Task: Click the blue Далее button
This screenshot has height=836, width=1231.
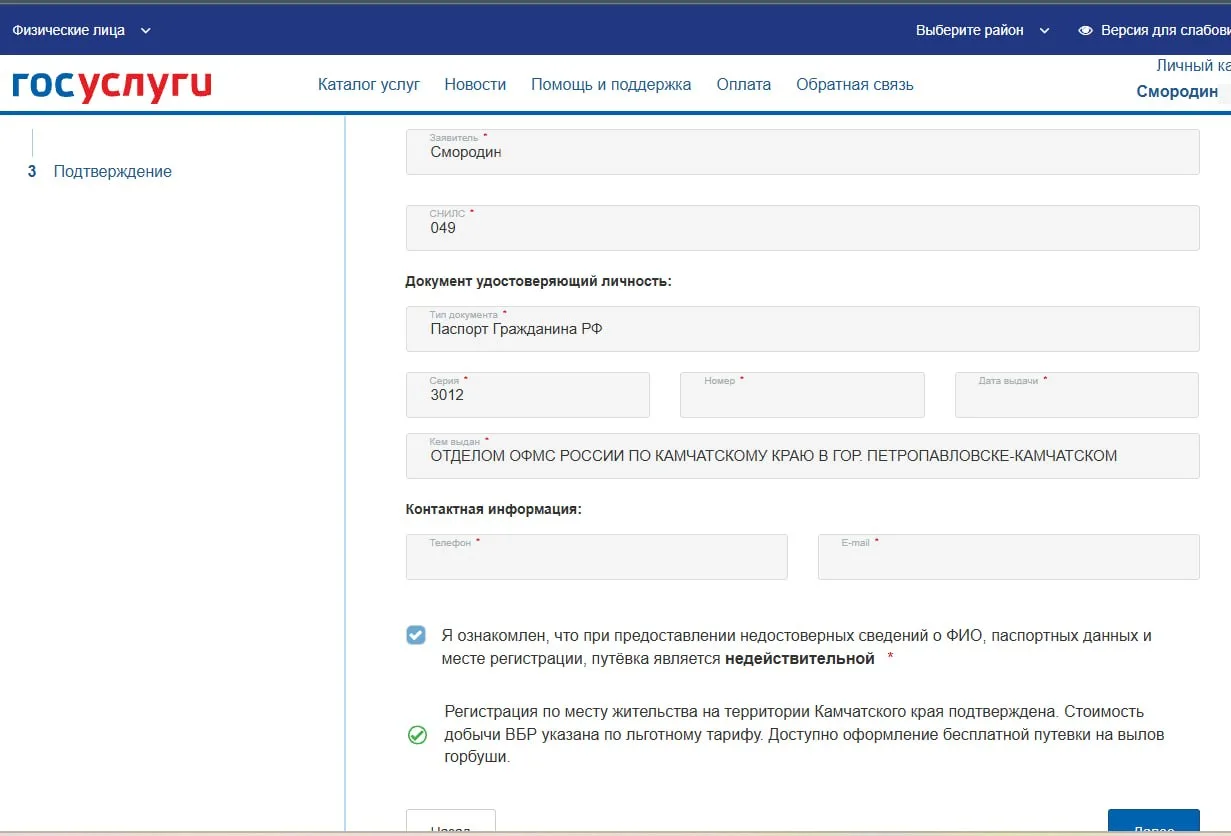Action: (1153, 822)
